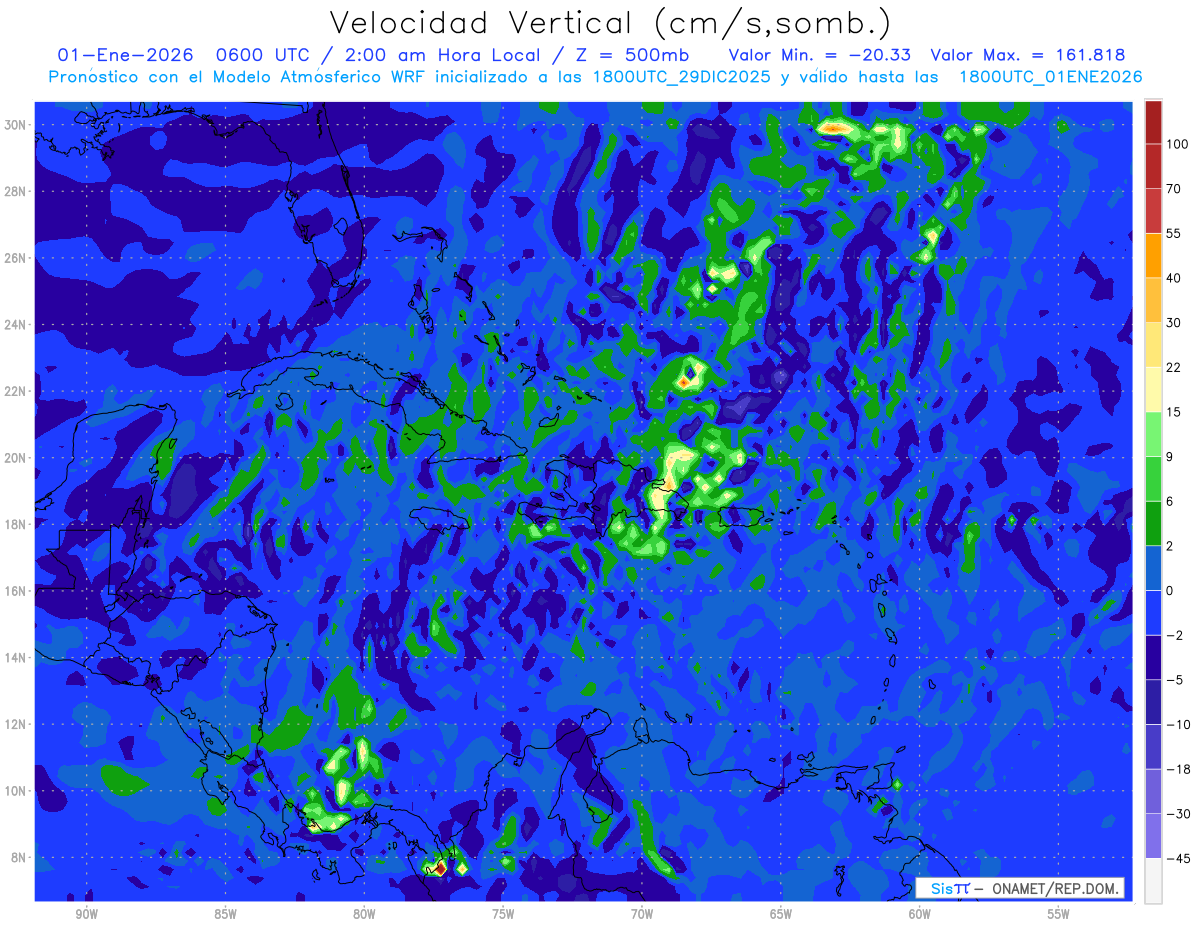Click the colorbar value label '100'

click(x=1177, y=144)
